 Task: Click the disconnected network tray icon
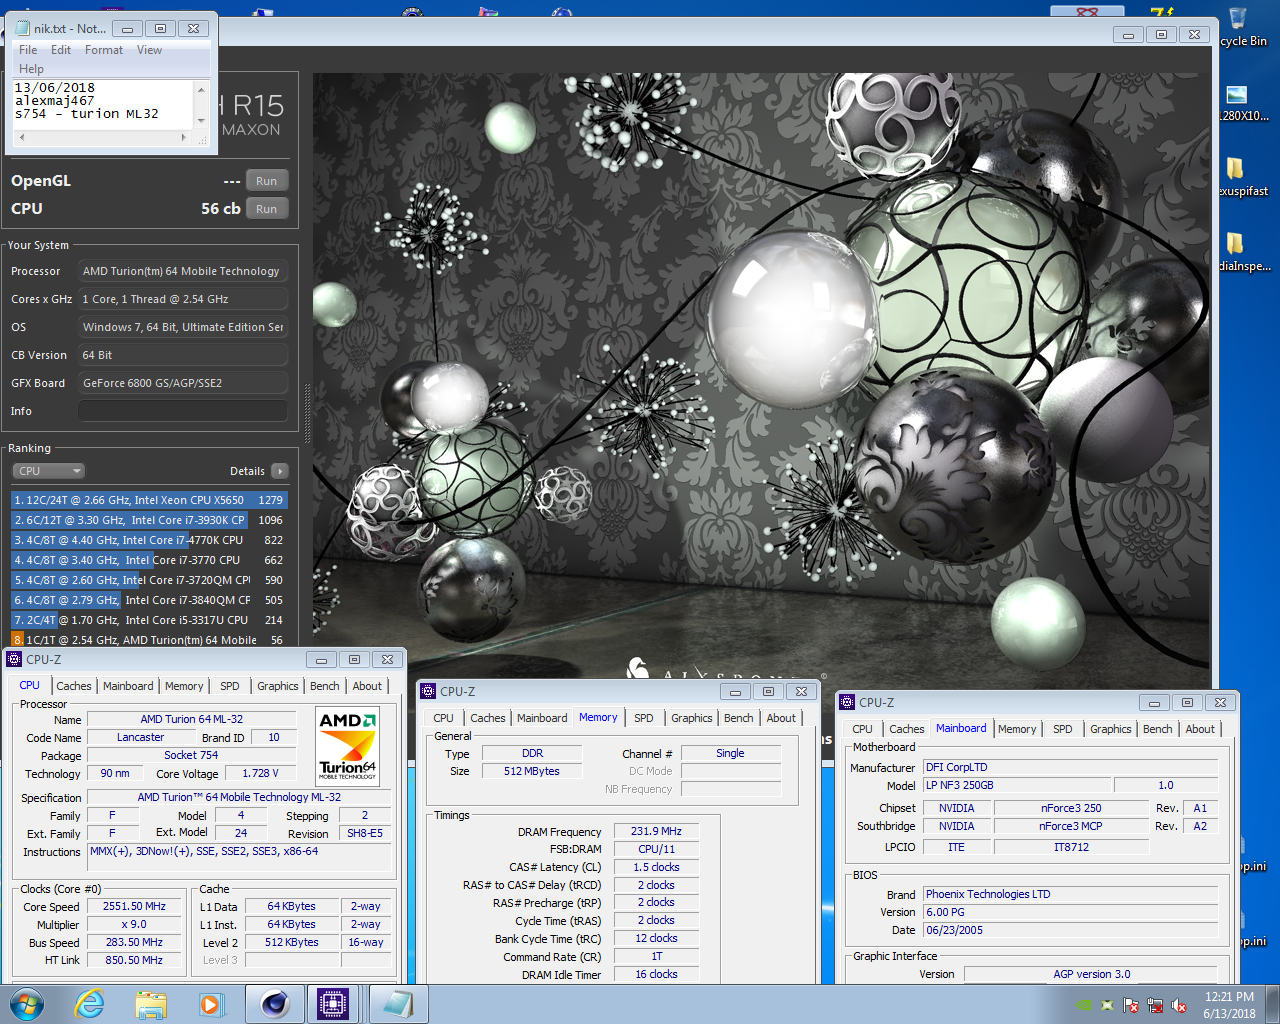pos(1155,1005)
